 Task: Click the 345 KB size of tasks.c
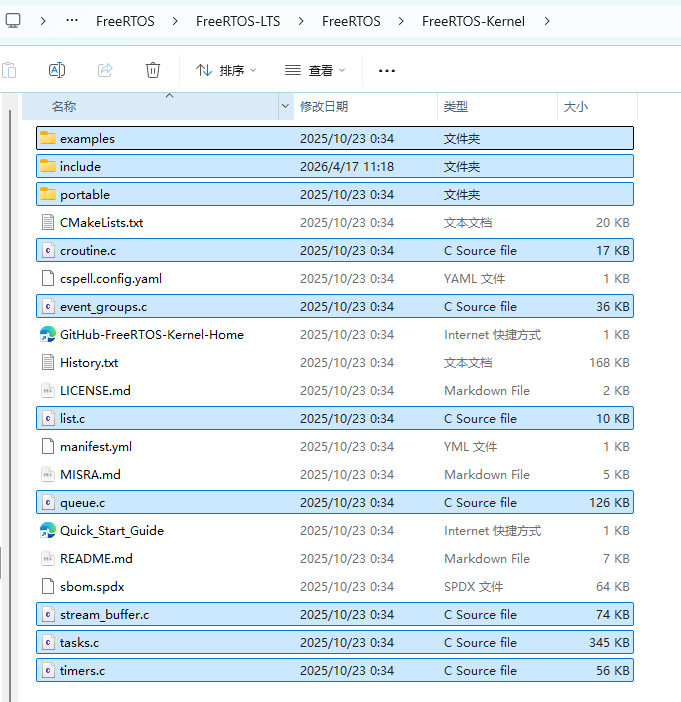609,642
